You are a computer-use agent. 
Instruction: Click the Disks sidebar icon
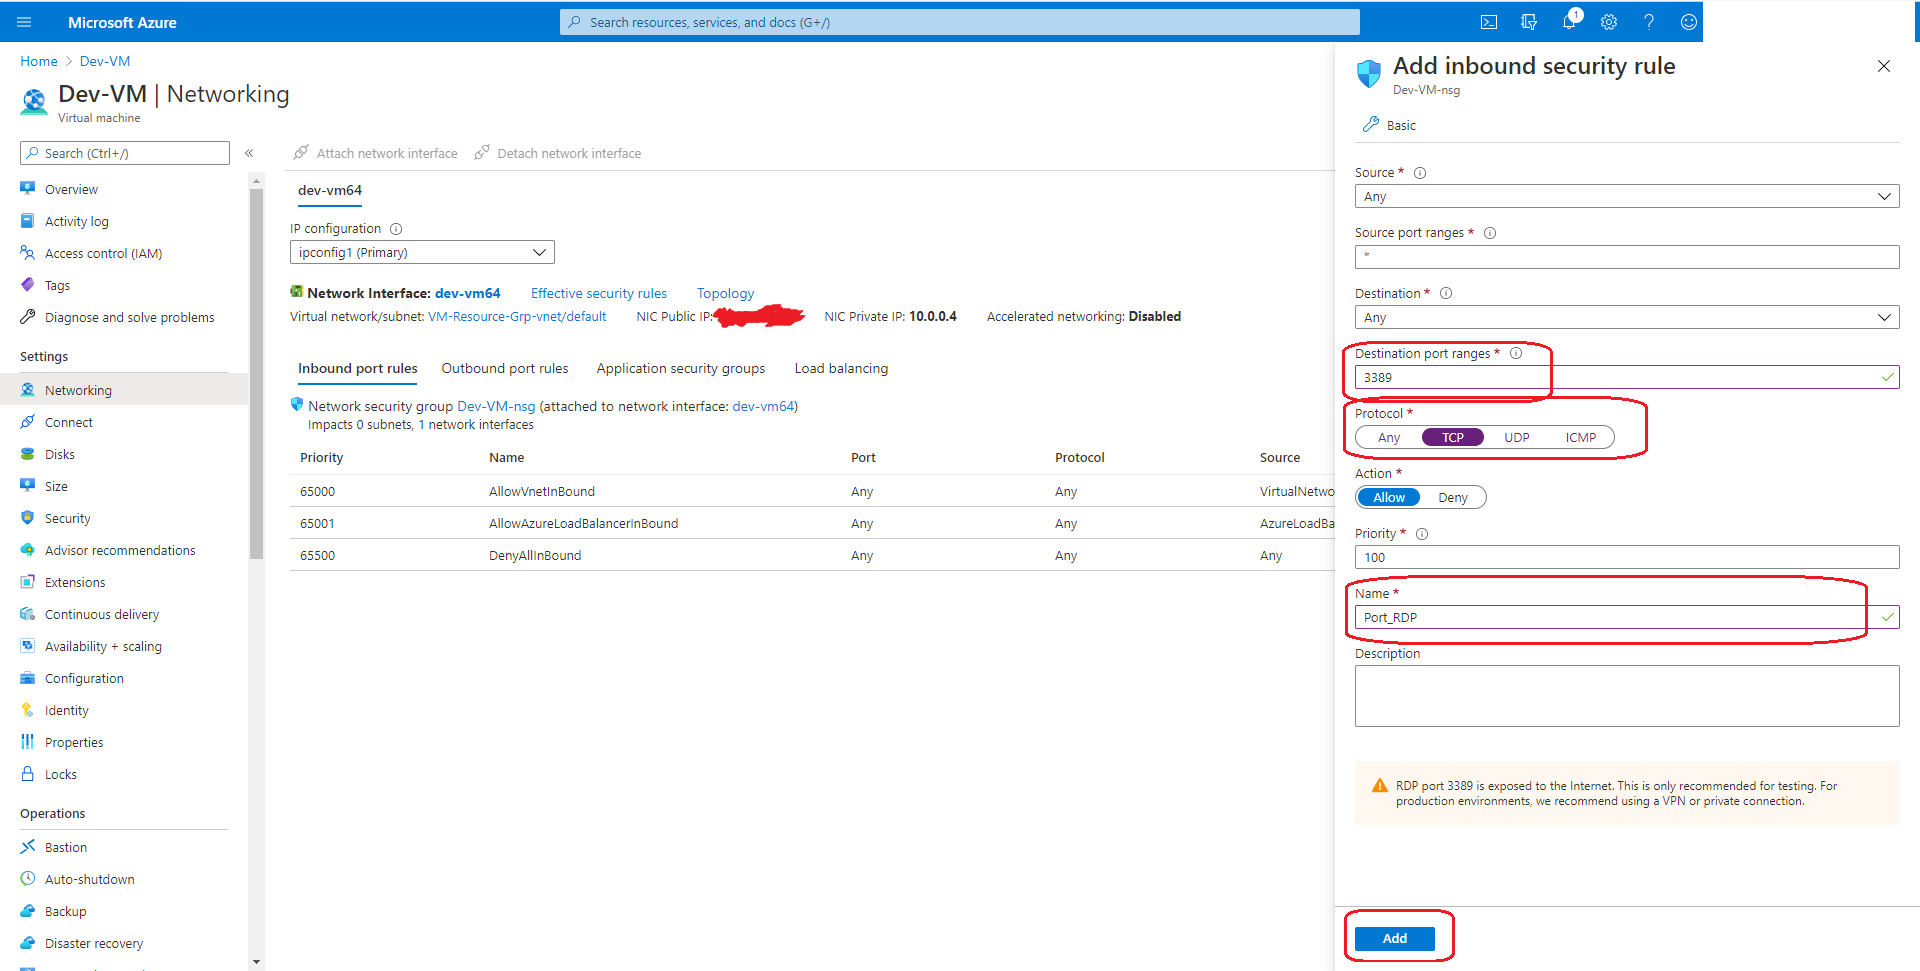[x=27, y=454]
